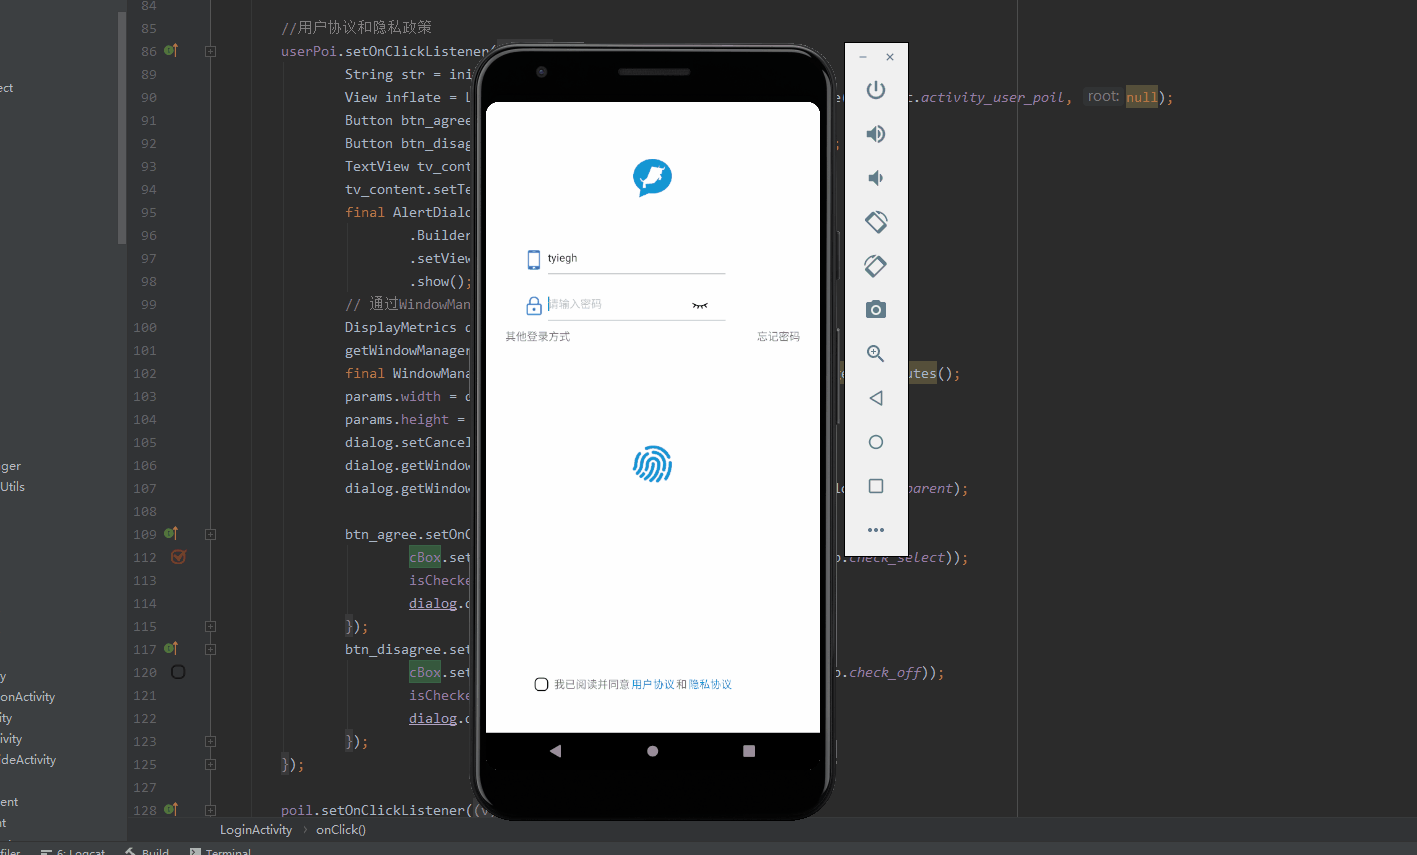Check the 我已阅读并同意 agreement checkbox
The height and width of the screenshot is (855, 1417).
(x=541, y=684)
